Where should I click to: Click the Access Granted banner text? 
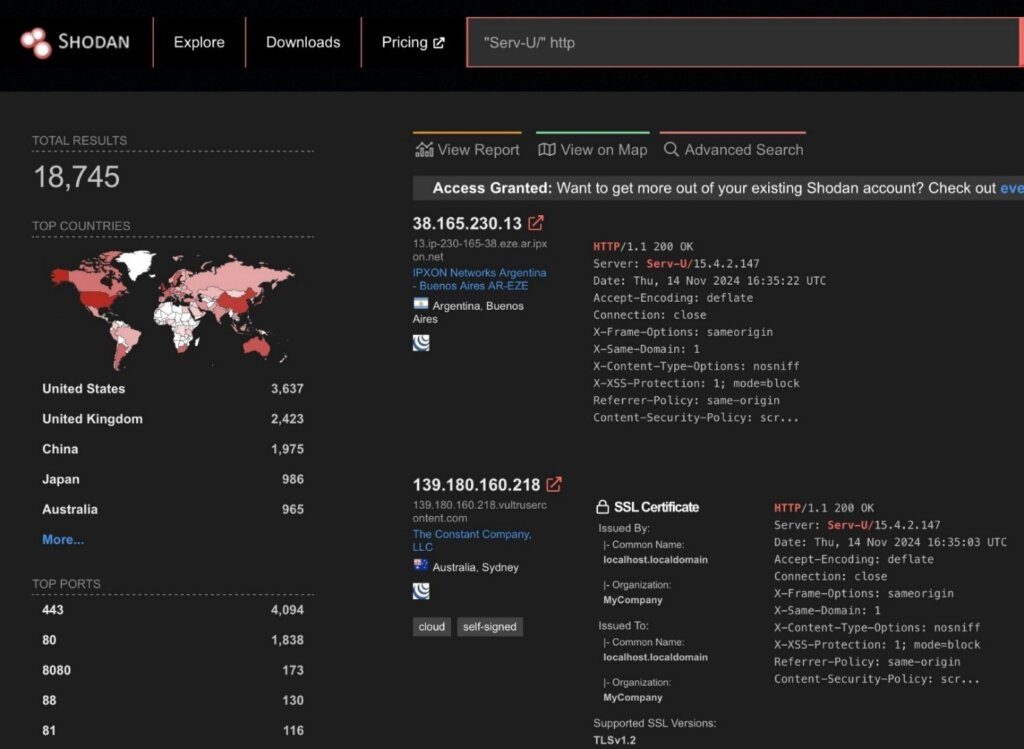[x=718, y=188]
